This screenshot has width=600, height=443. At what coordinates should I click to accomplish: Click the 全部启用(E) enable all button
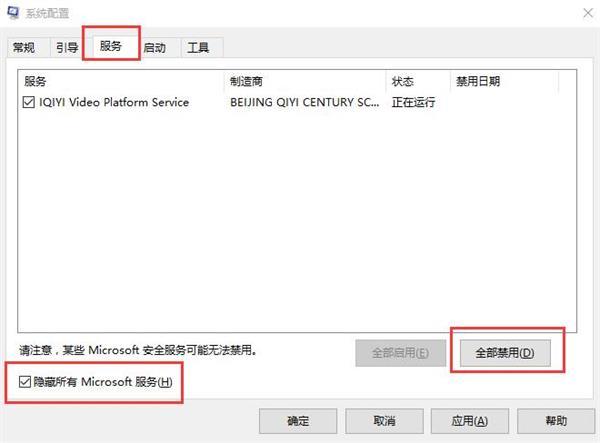[x=401, y=353]
